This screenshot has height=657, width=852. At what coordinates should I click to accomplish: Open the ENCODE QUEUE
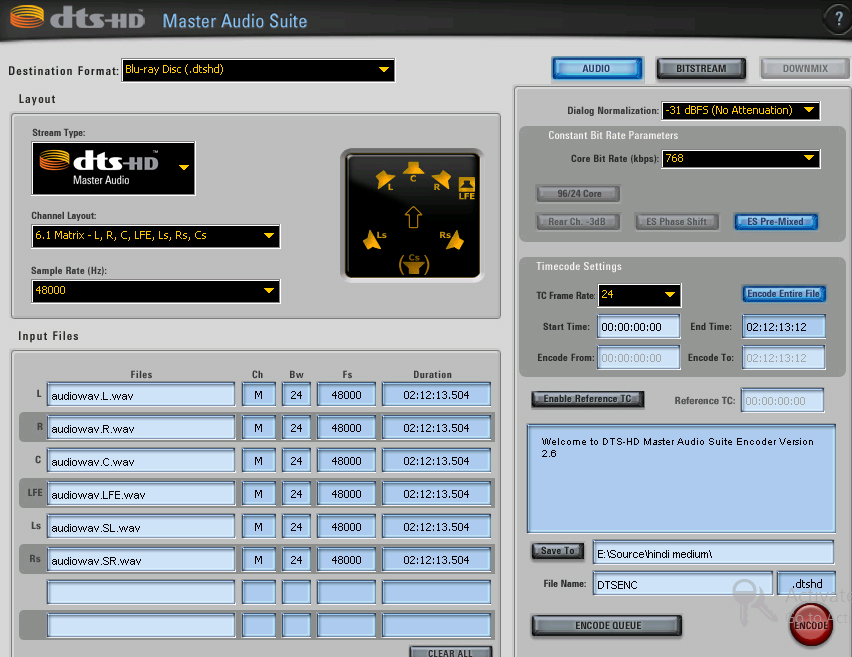pyautogui.click(x=606, y=626)
